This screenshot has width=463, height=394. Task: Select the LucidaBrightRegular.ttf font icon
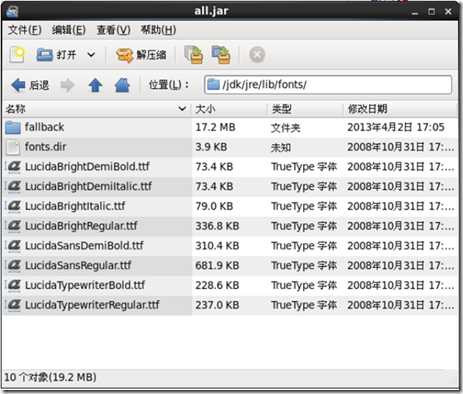coord(14,226)
